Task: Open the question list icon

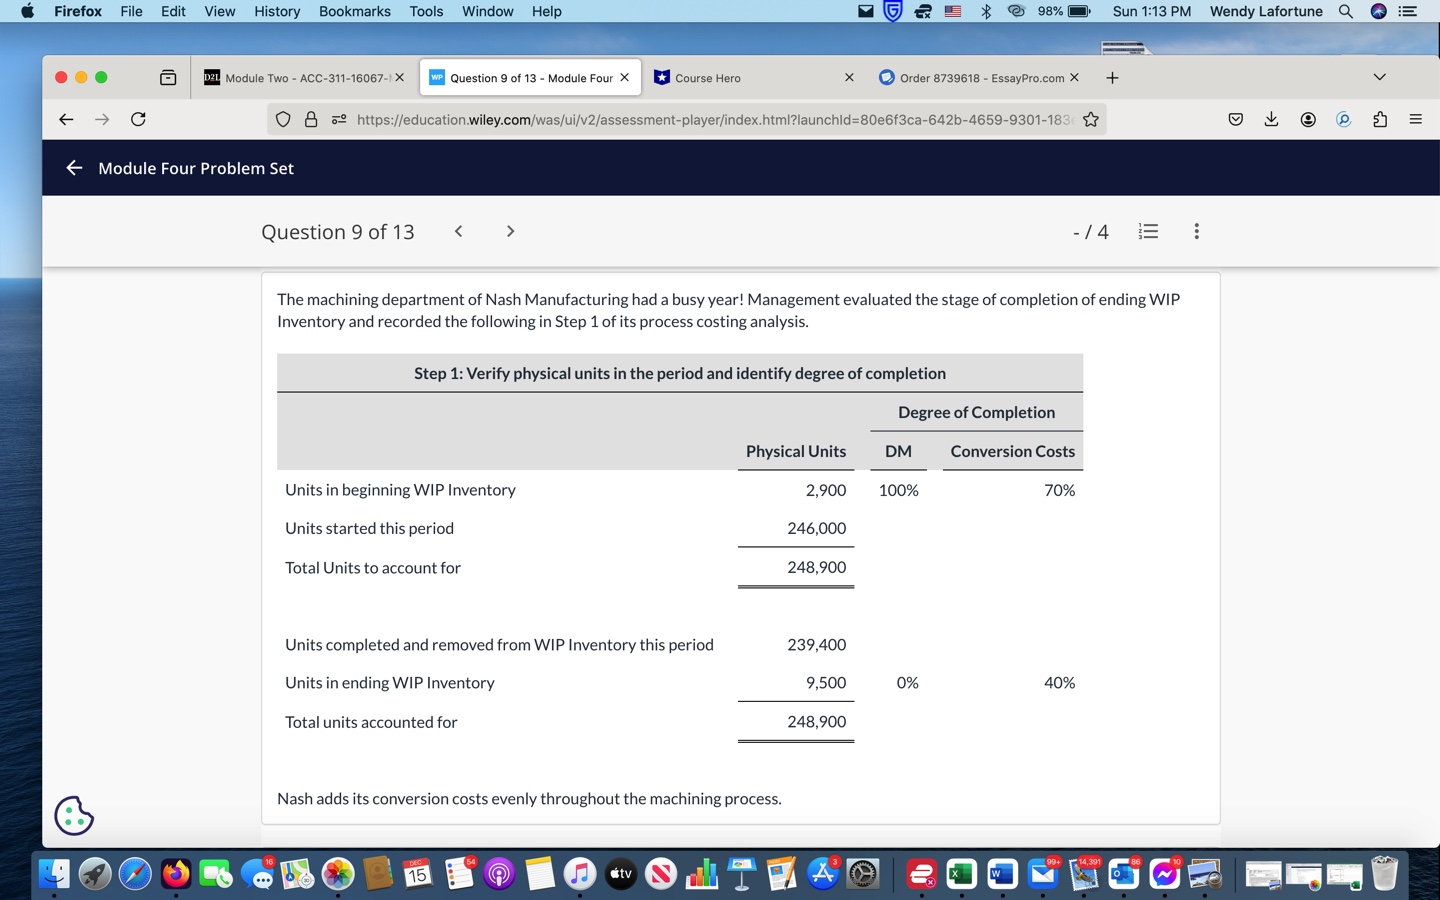Action: click(x=1148, y=231)
